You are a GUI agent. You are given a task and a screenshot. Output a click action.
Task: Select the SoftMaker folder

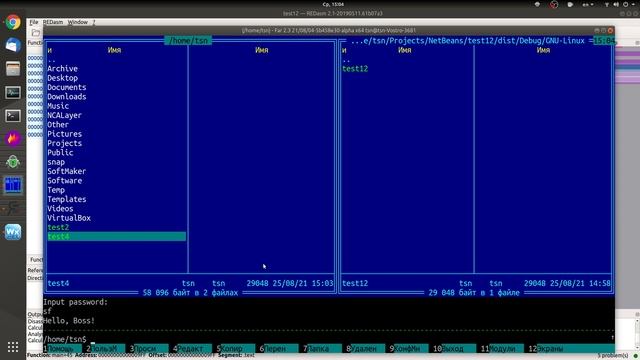click(67, 171)
